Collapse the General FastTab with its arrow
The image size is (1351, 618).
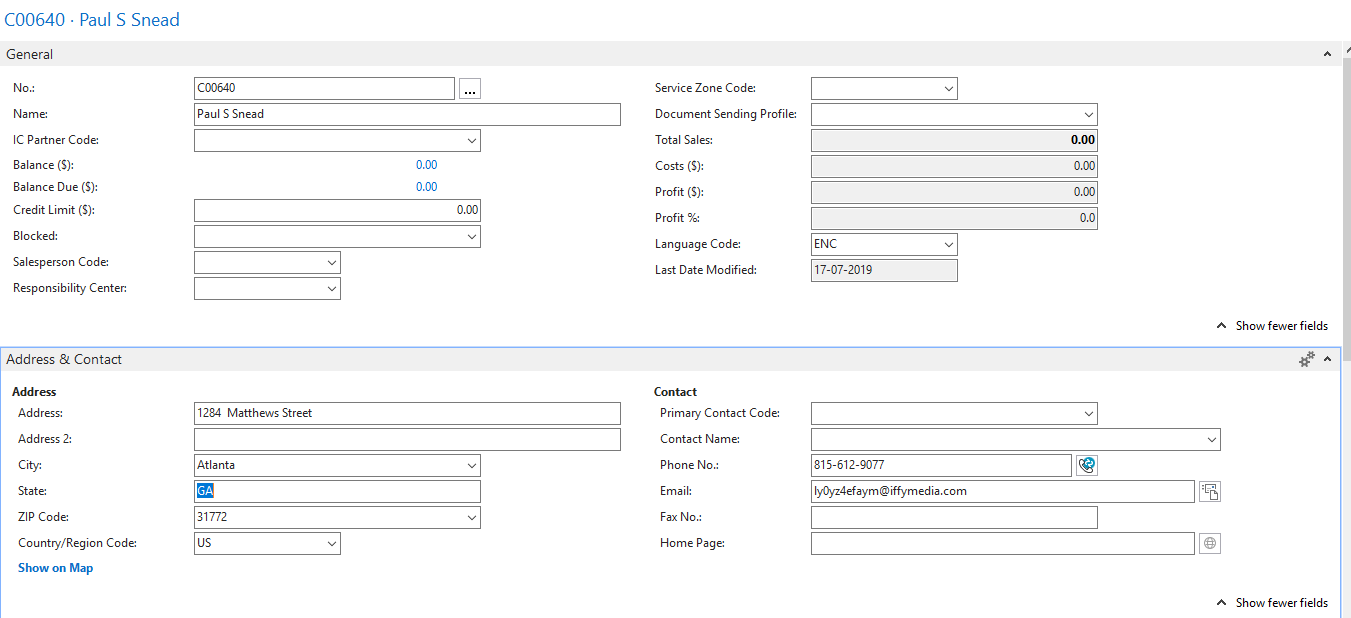pyautogui.click(x=1328, y=53)
